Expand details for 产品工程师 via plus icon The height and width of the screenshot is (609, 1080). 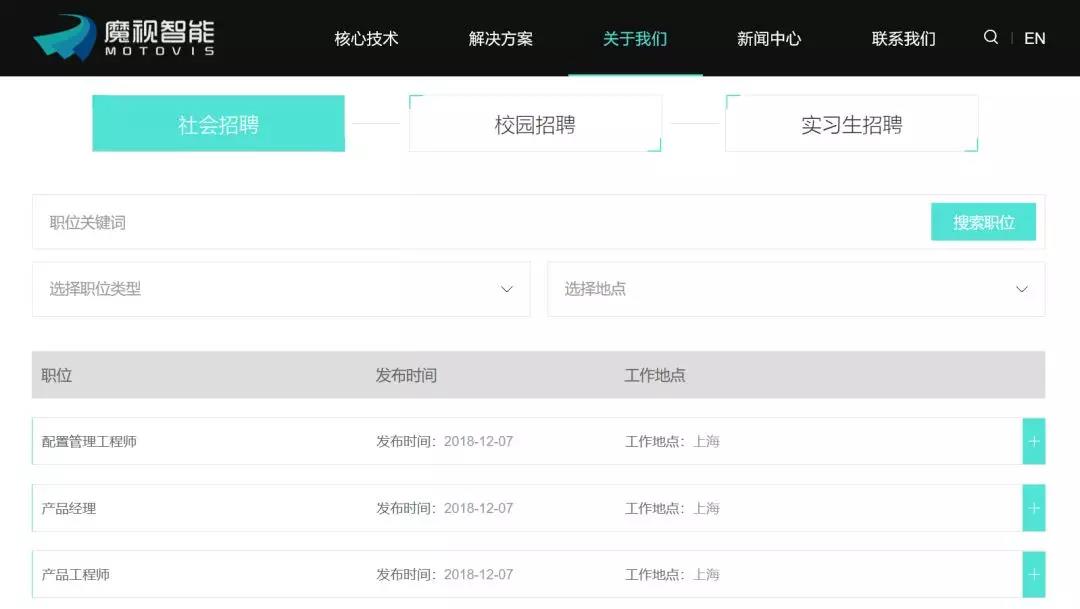click(x=1033, y=574)
